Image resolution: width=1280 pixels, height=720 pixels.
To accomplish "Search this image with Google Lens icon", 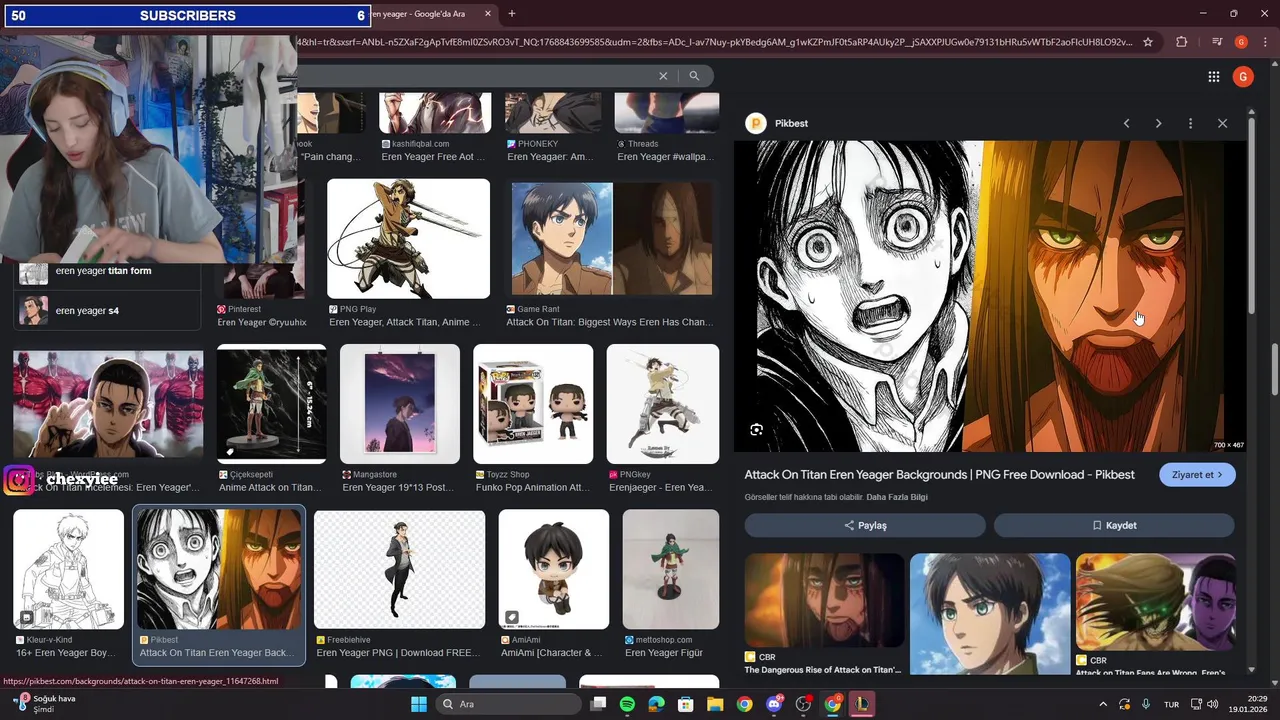I will (x=757, y=430).
